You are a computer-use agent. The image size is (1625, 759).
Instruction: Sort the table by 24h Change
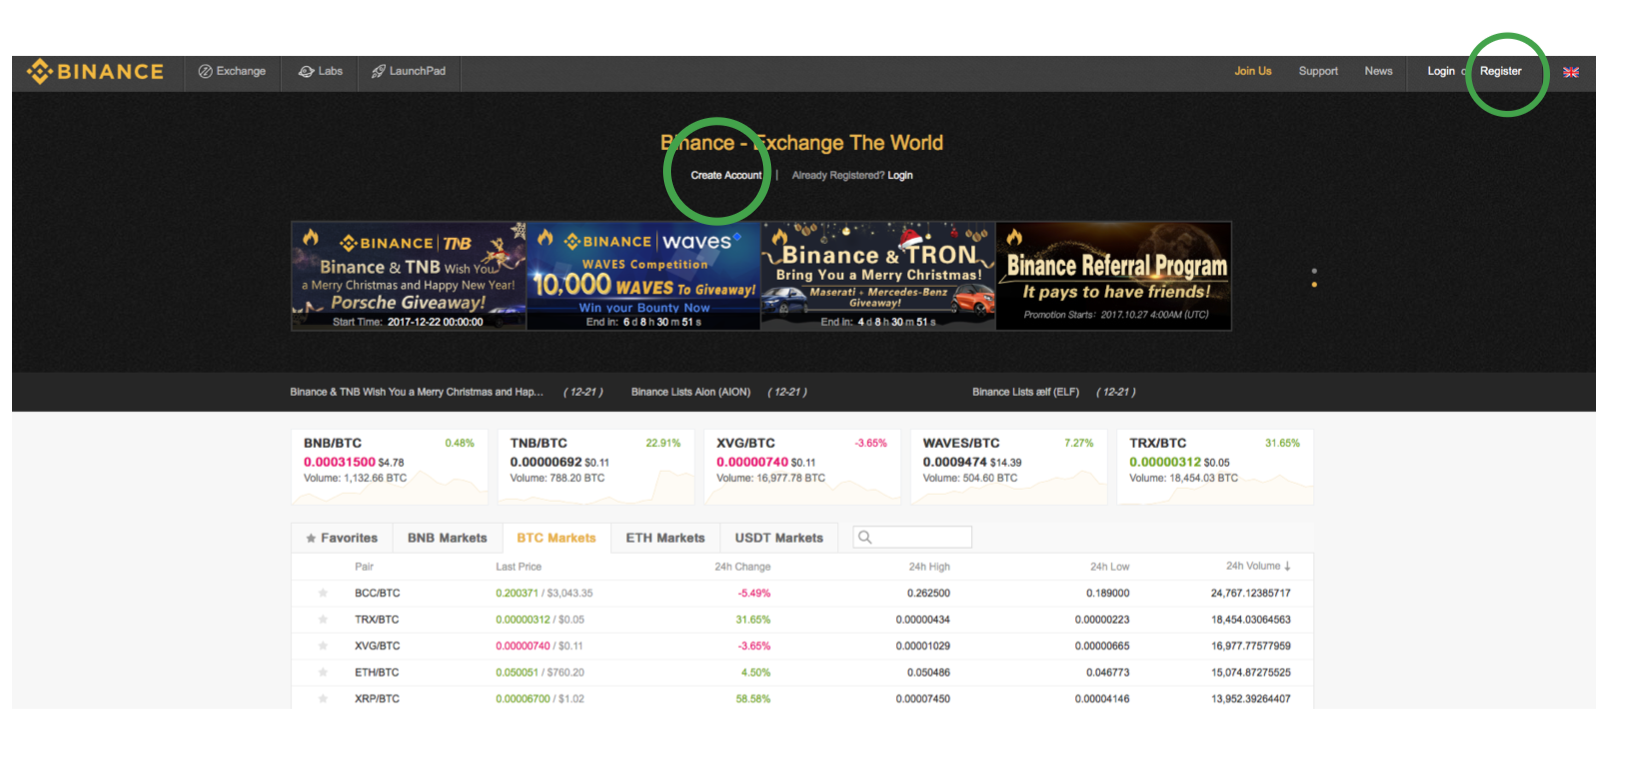(742, 567)
